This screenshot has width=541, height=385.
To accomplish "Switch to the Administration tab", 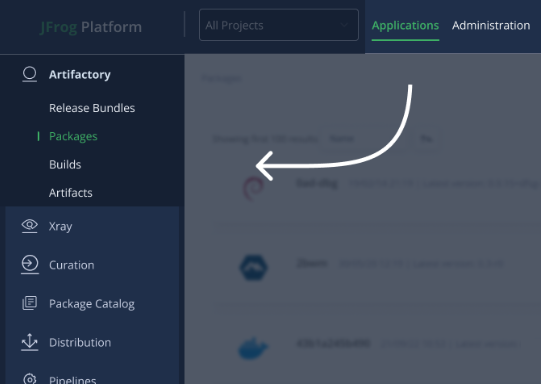I will click(491, 26).
